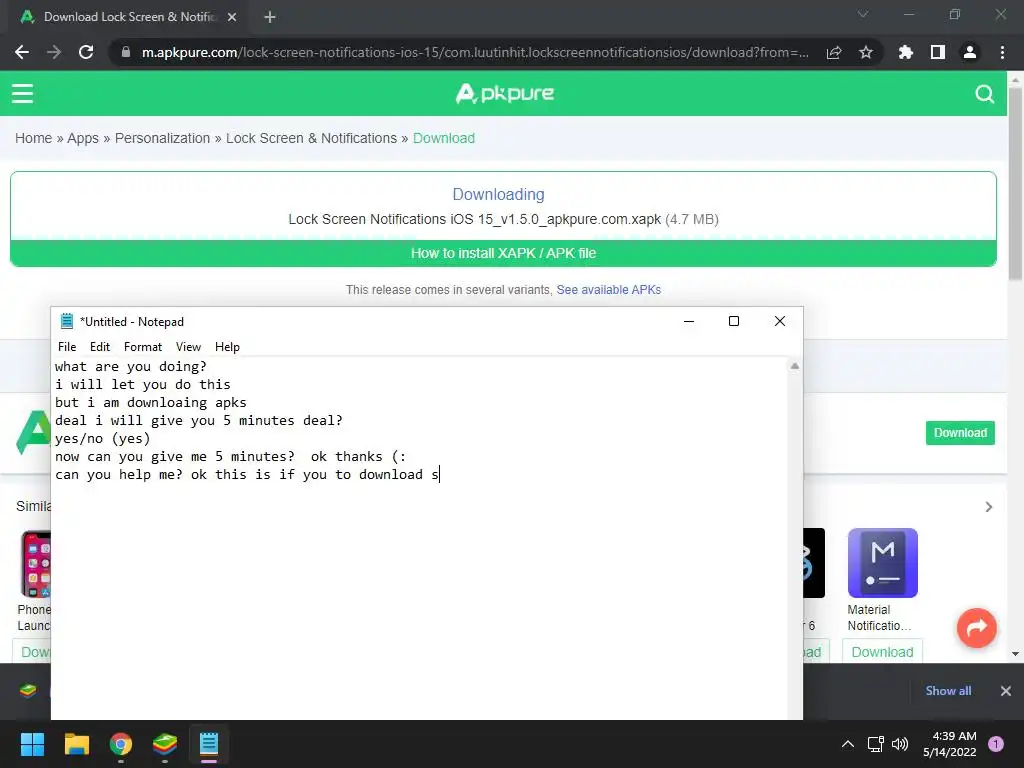1024x768 pixels.
Task: Click the BlueStacks file icon in downloads bar
Action: click(27, 690)
